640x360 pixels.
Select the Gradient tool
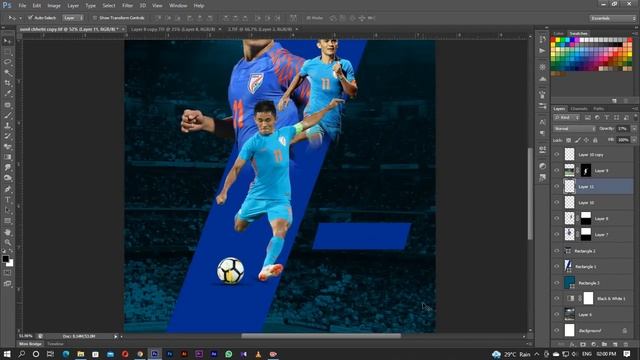click(7, 157)
